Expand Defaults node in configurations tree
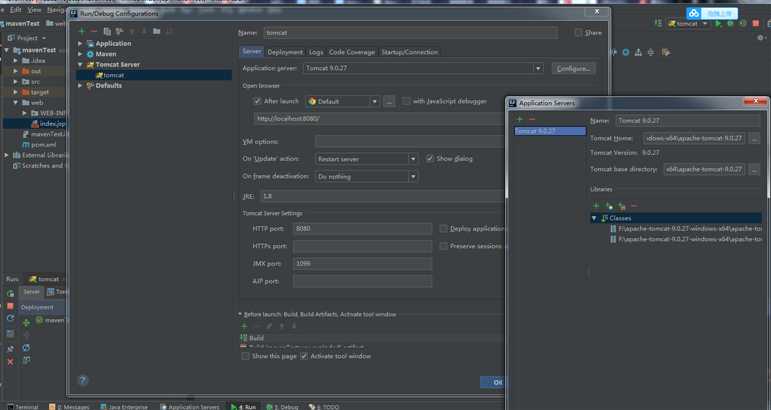Viewport: 771px width, 410px height. [80, 86]
